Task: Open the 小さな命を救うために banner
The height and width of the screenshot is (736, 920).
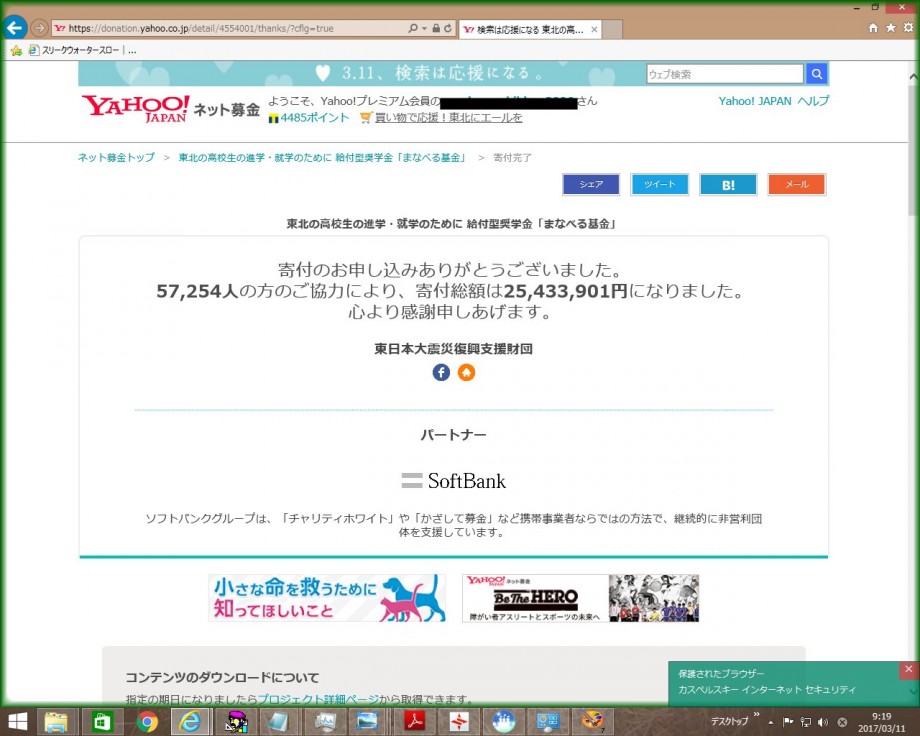Action: click(x=327, y=598)
